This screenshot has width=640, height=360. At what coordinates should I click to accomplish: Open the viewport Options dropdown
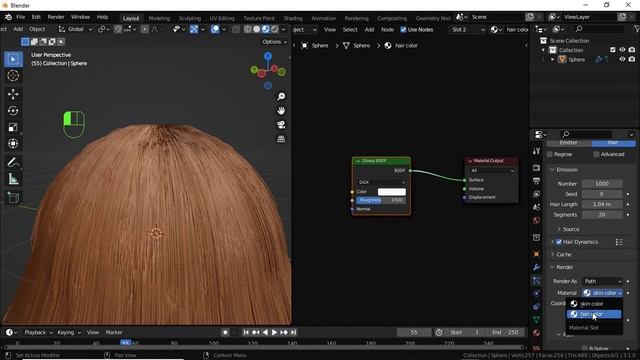pos(274,42)
